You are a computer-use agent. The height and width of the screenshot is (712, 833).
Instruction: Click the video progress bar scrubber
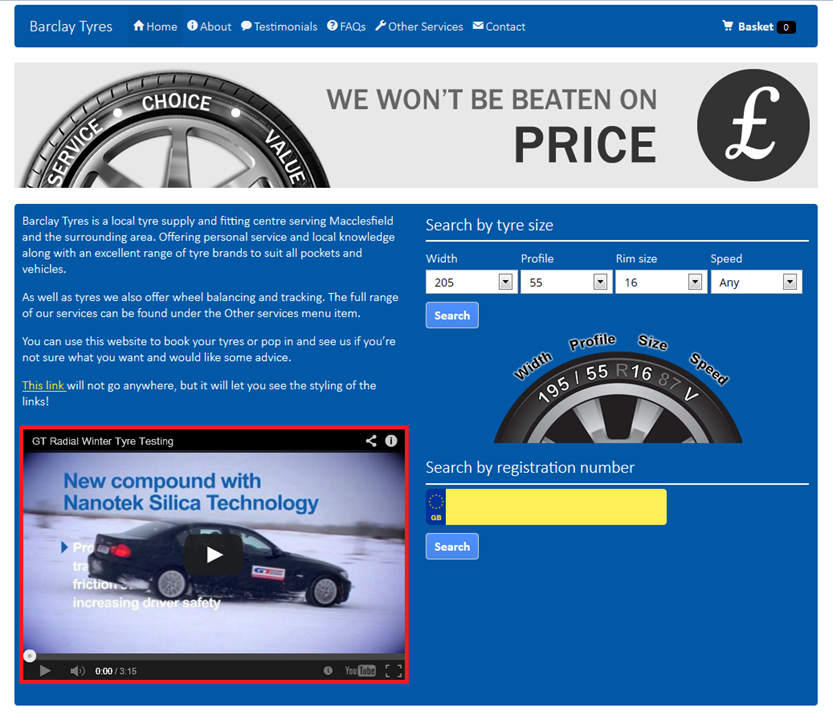coord(30,656)
